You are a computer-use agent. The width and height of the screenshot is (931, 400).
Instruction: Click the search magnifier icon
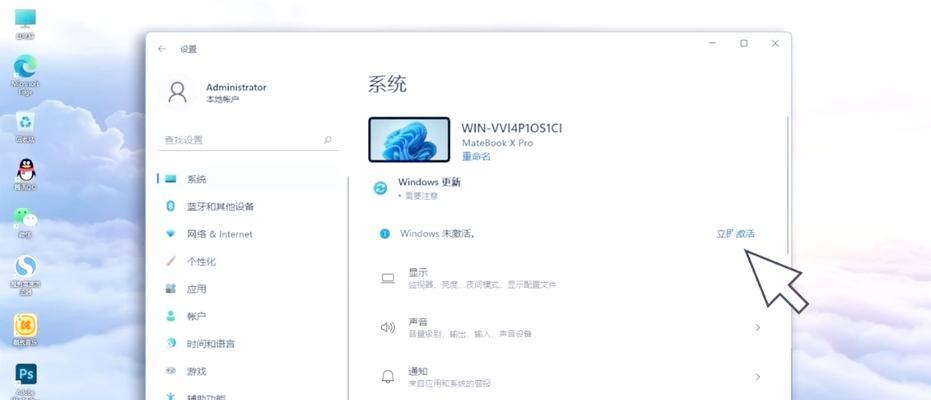(x=327, y=140)
